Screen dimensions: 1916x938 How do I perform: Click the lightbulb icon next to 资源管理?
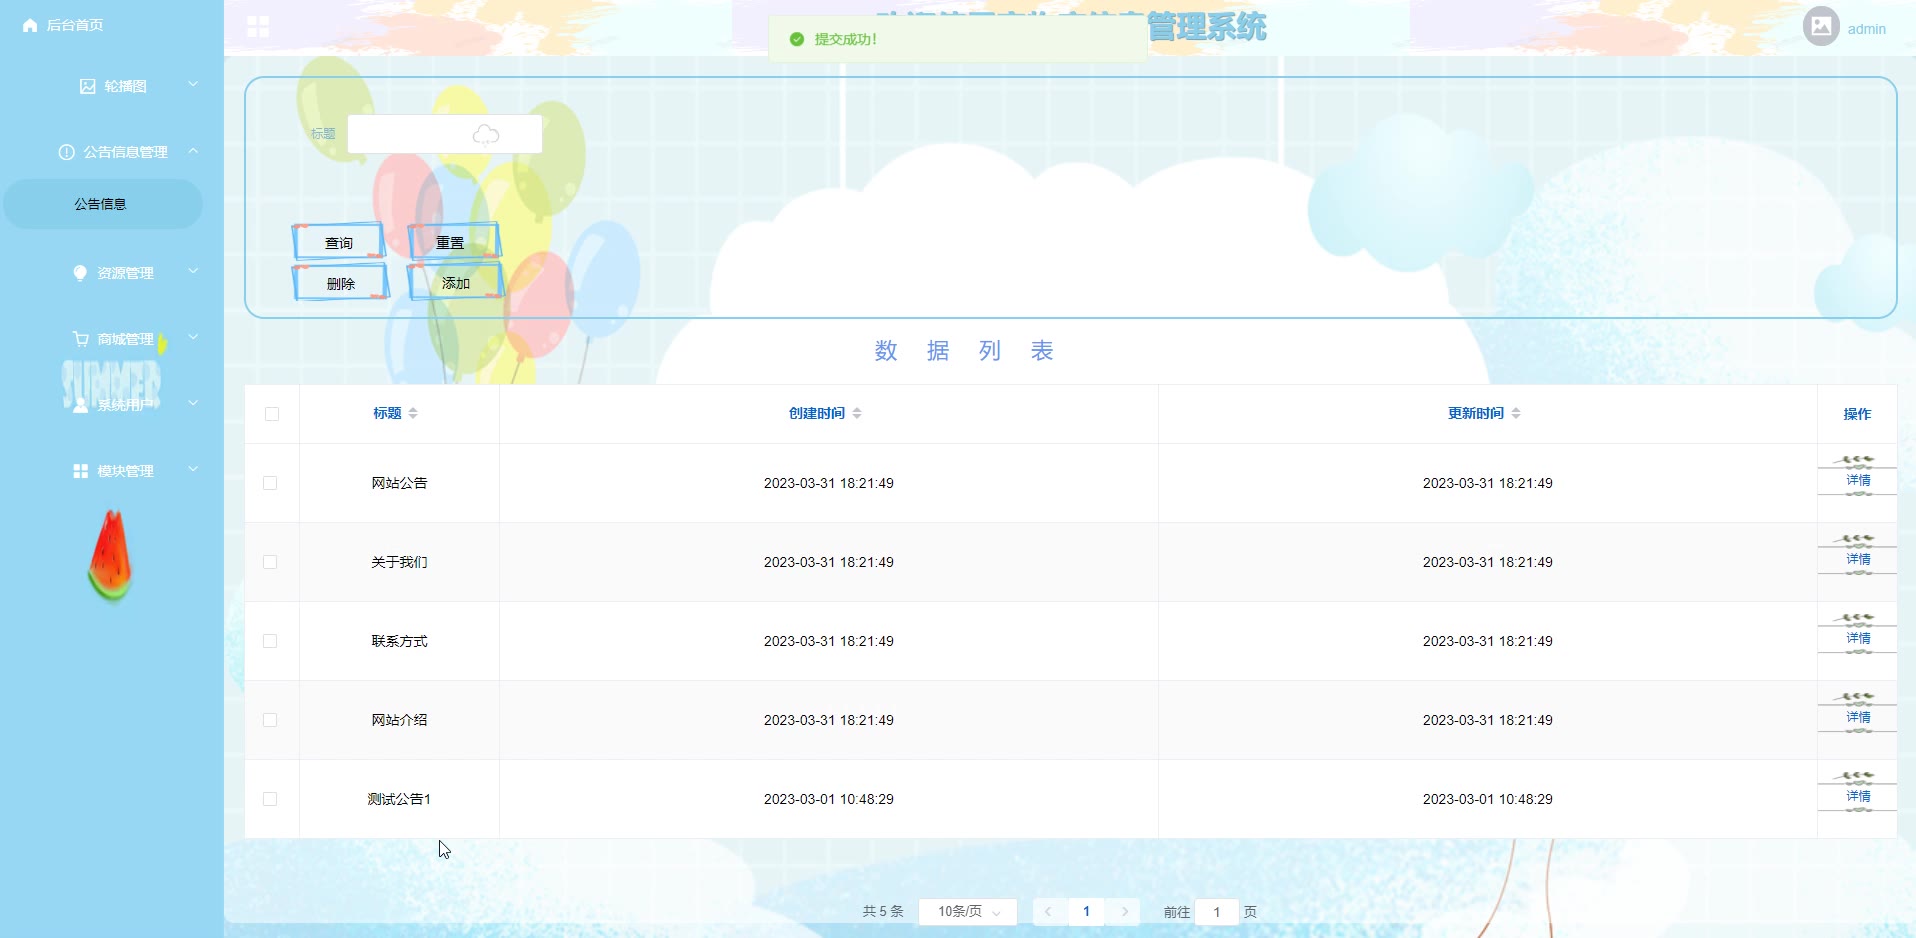80,273
